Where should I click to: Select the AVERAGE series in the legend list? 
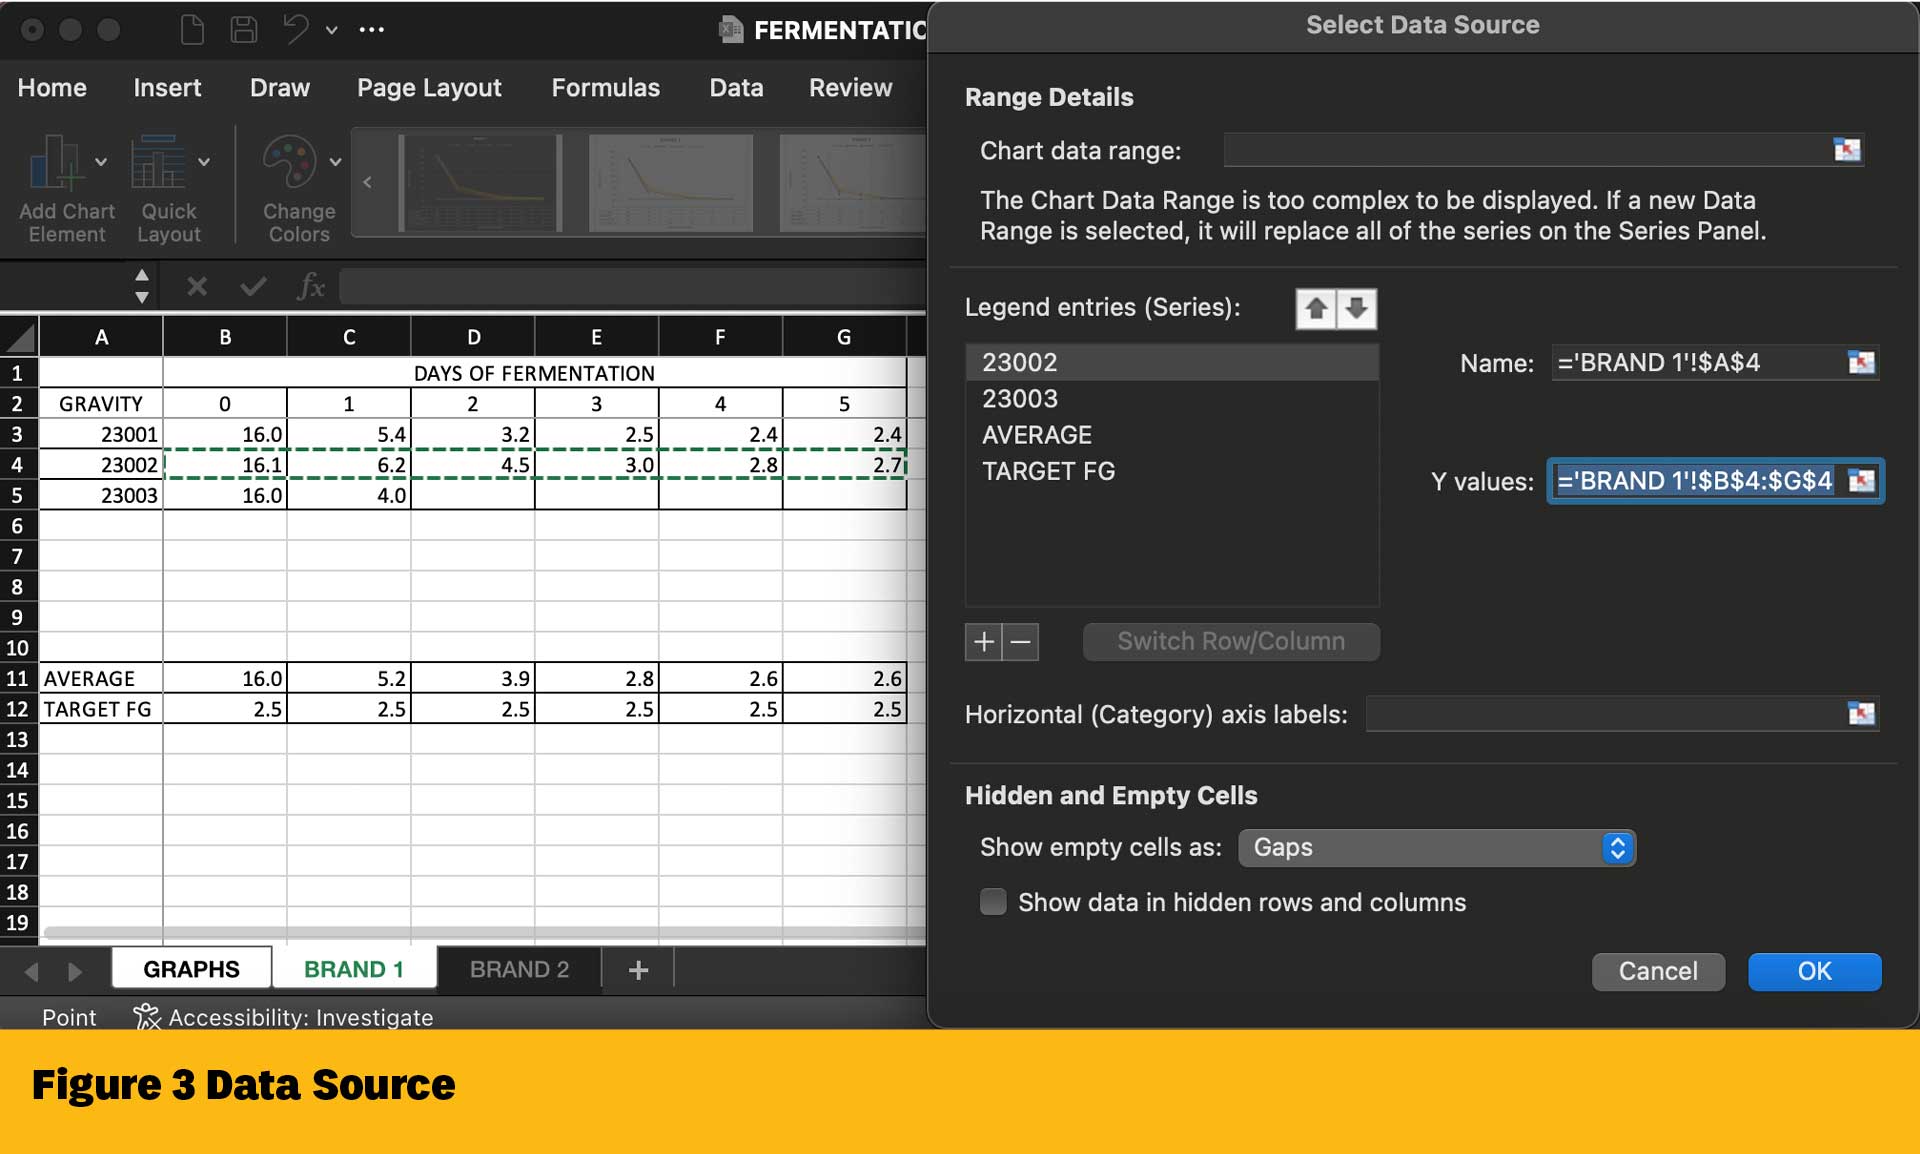[1037, 435]
